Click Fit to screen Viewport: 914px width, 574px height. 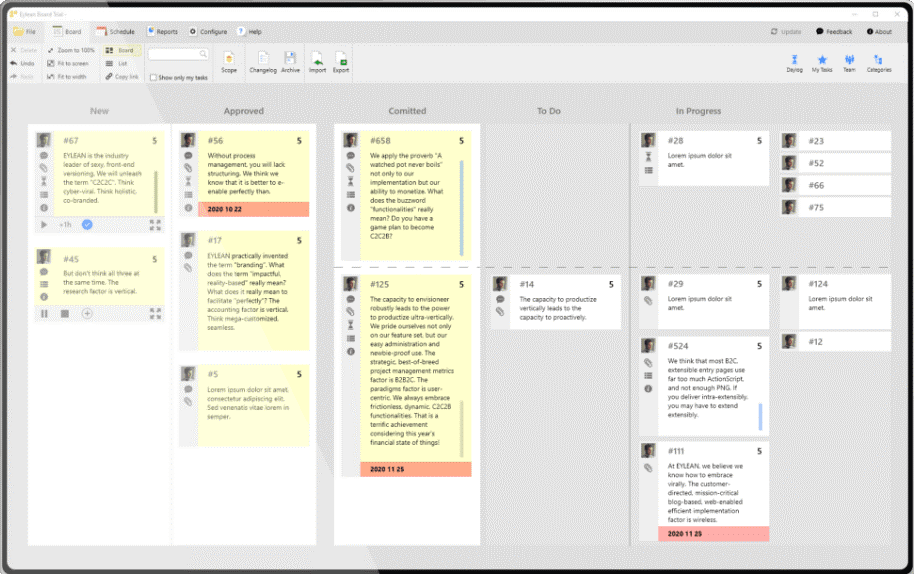(x=68, y=63)
